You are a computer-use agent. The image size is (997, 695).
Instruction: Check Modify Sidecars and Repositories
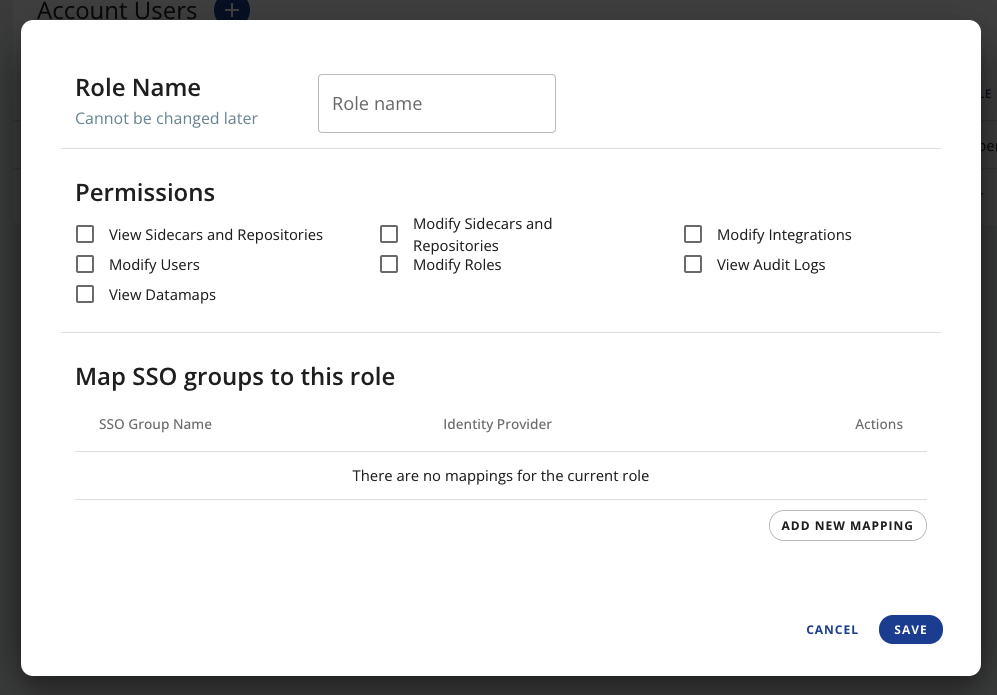tap(389, 233)
